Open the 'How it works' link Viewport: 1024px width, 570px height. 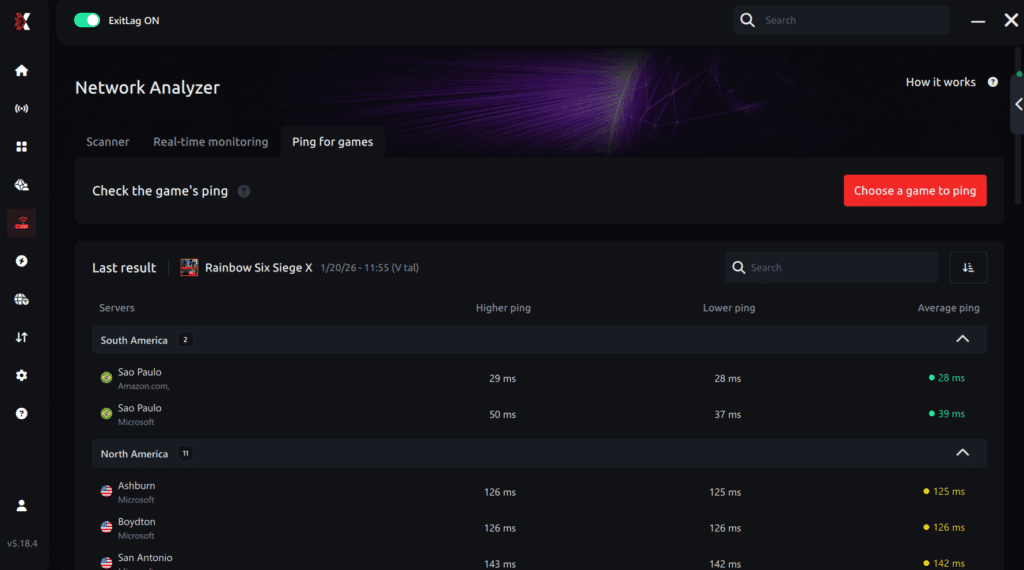[x=940, y=82]
